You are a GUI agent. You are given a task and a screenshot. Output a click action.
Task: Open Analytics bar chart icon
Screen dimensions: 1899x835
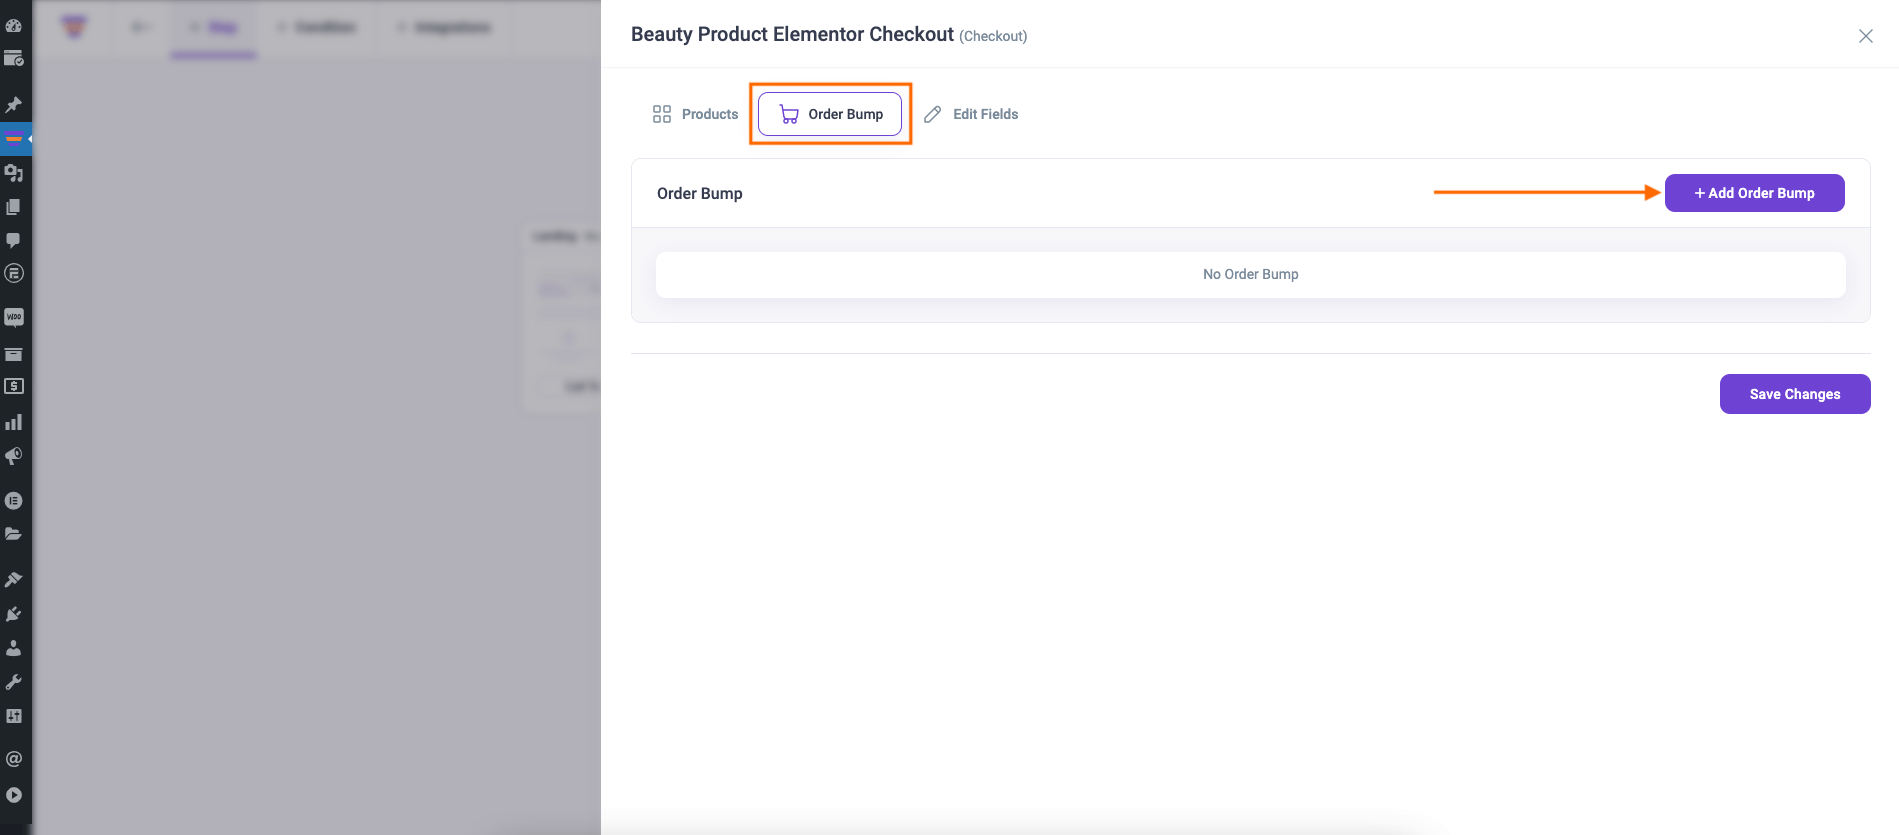click(14, 422)
